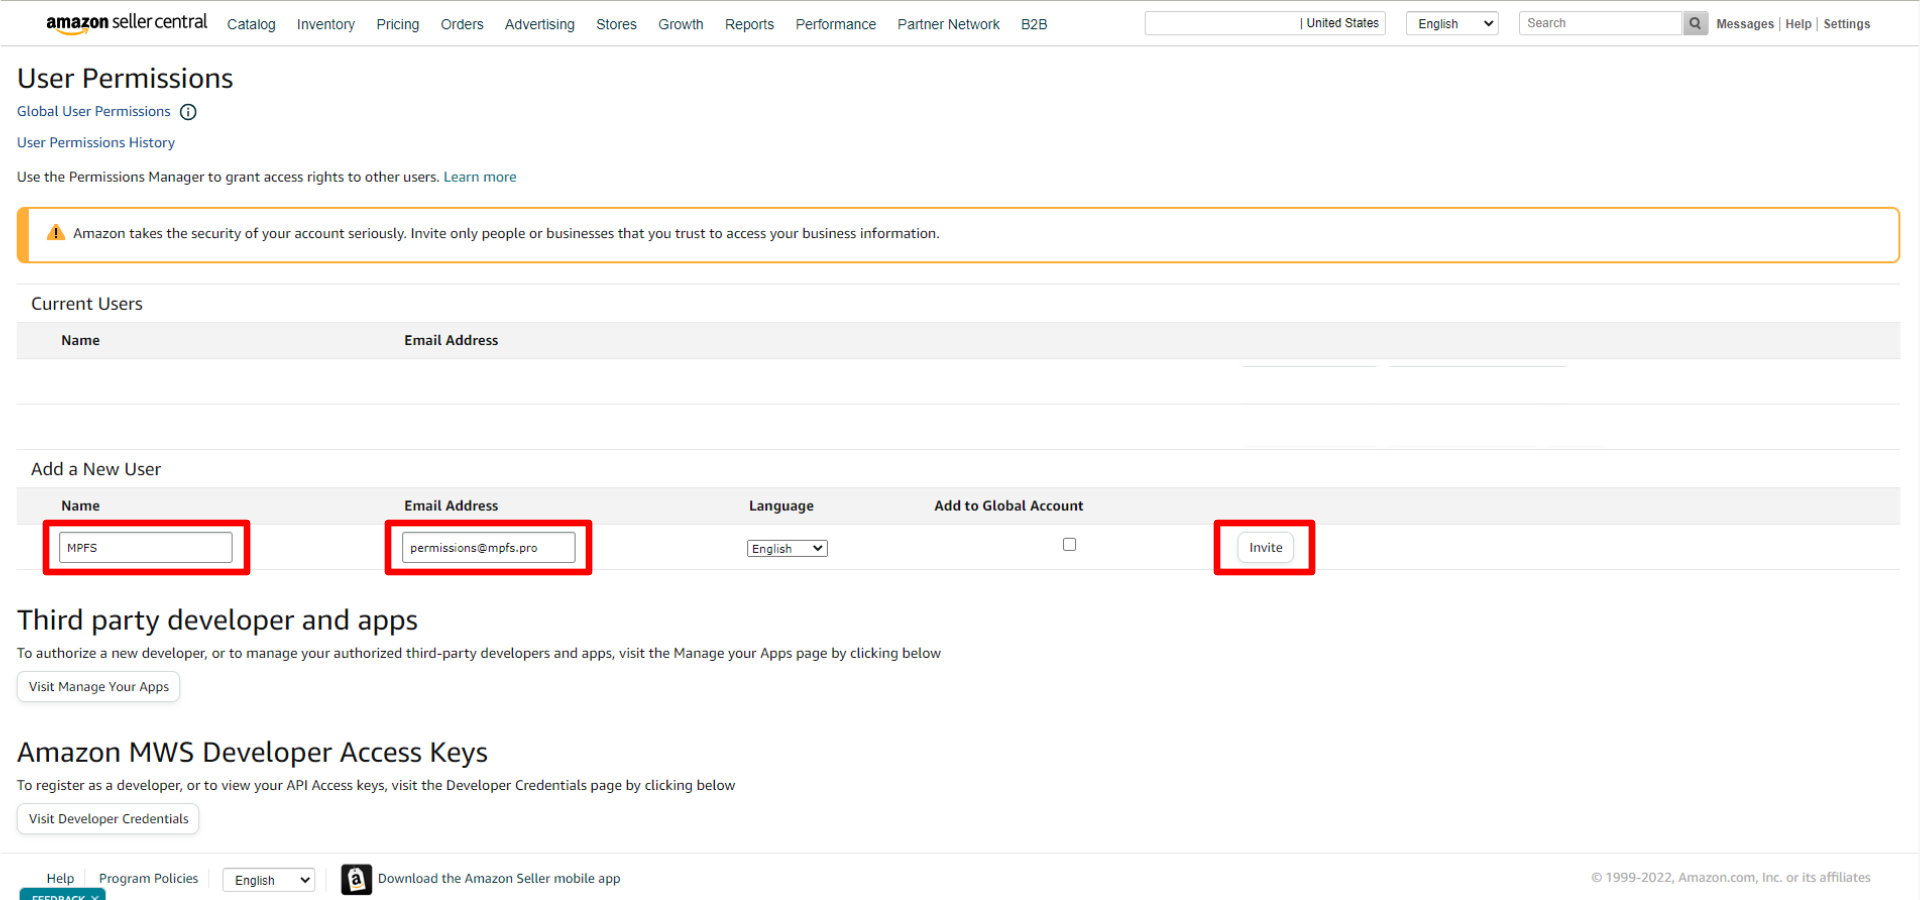Click the Feedback tab at the page bottom
This screenshot has height=900, width=1921.
coord(62,894)
